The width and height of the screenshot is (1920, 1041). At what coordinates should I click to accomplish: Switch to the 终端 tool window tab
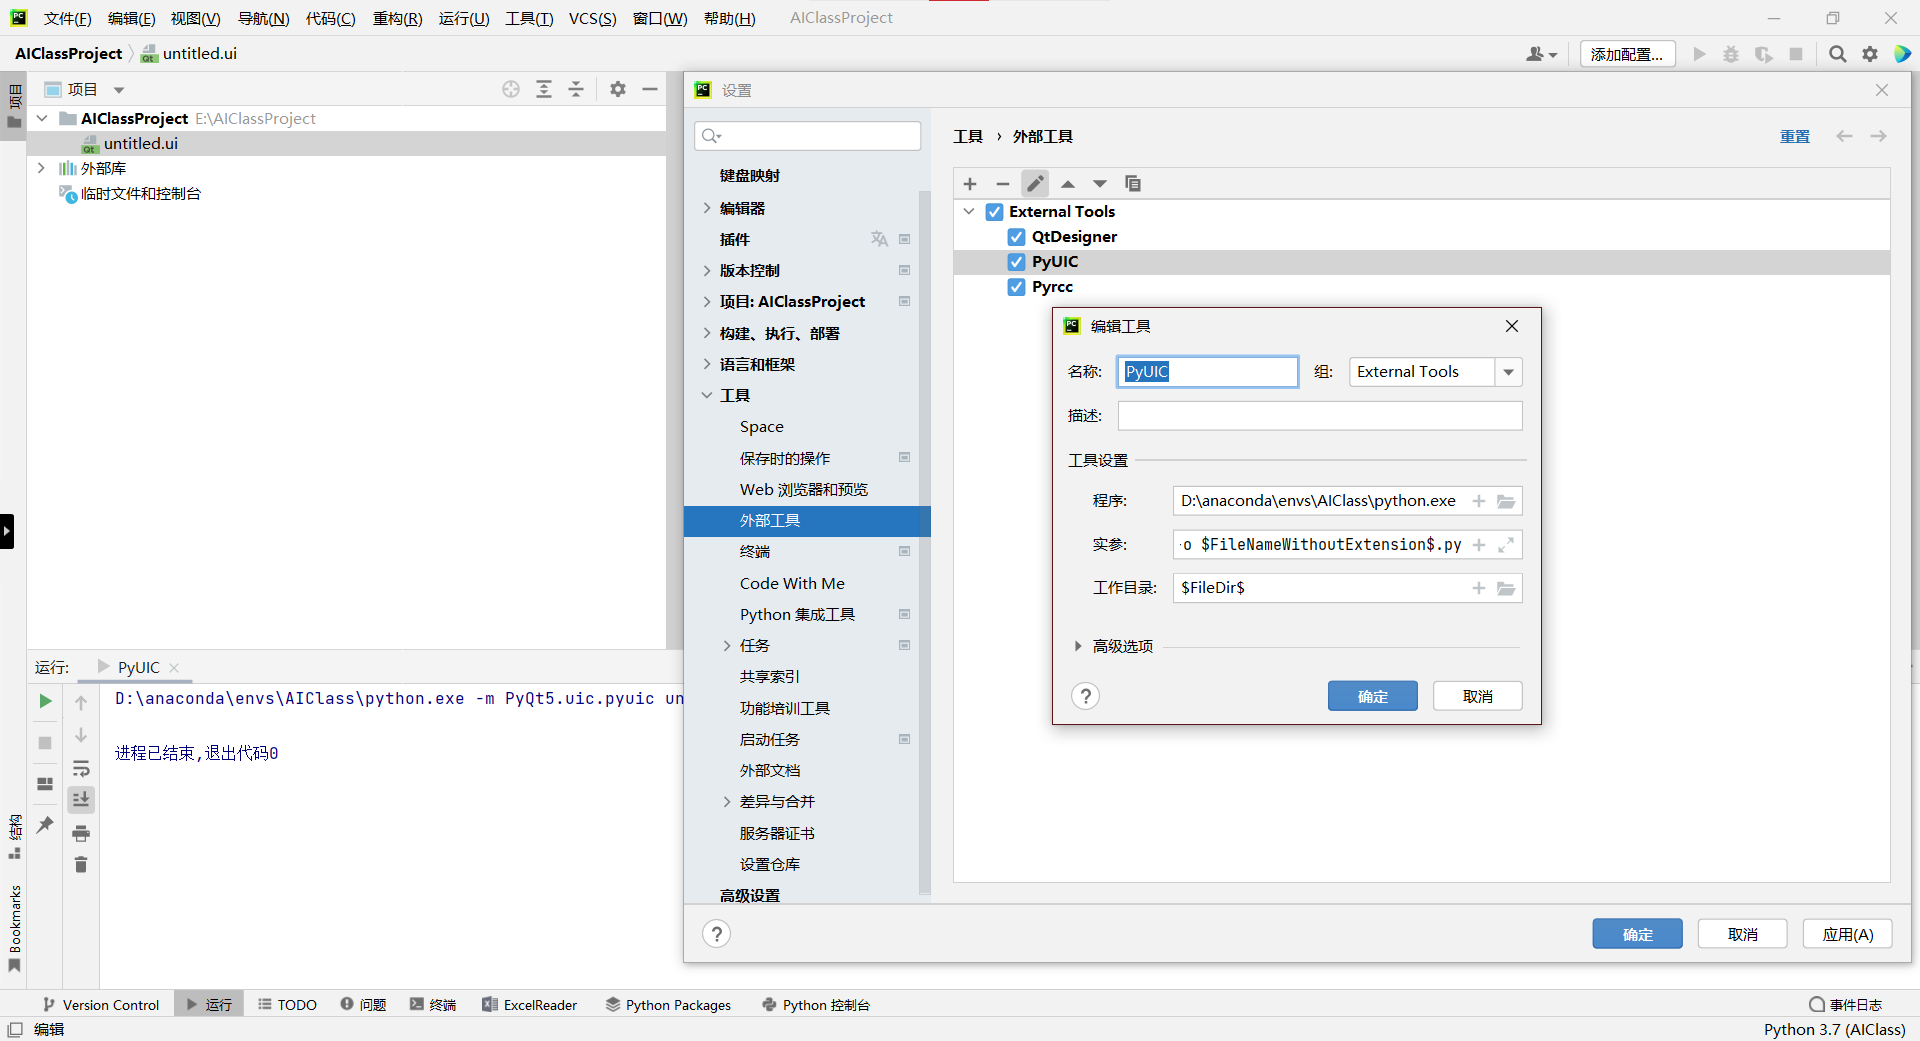coord(433,1005)
